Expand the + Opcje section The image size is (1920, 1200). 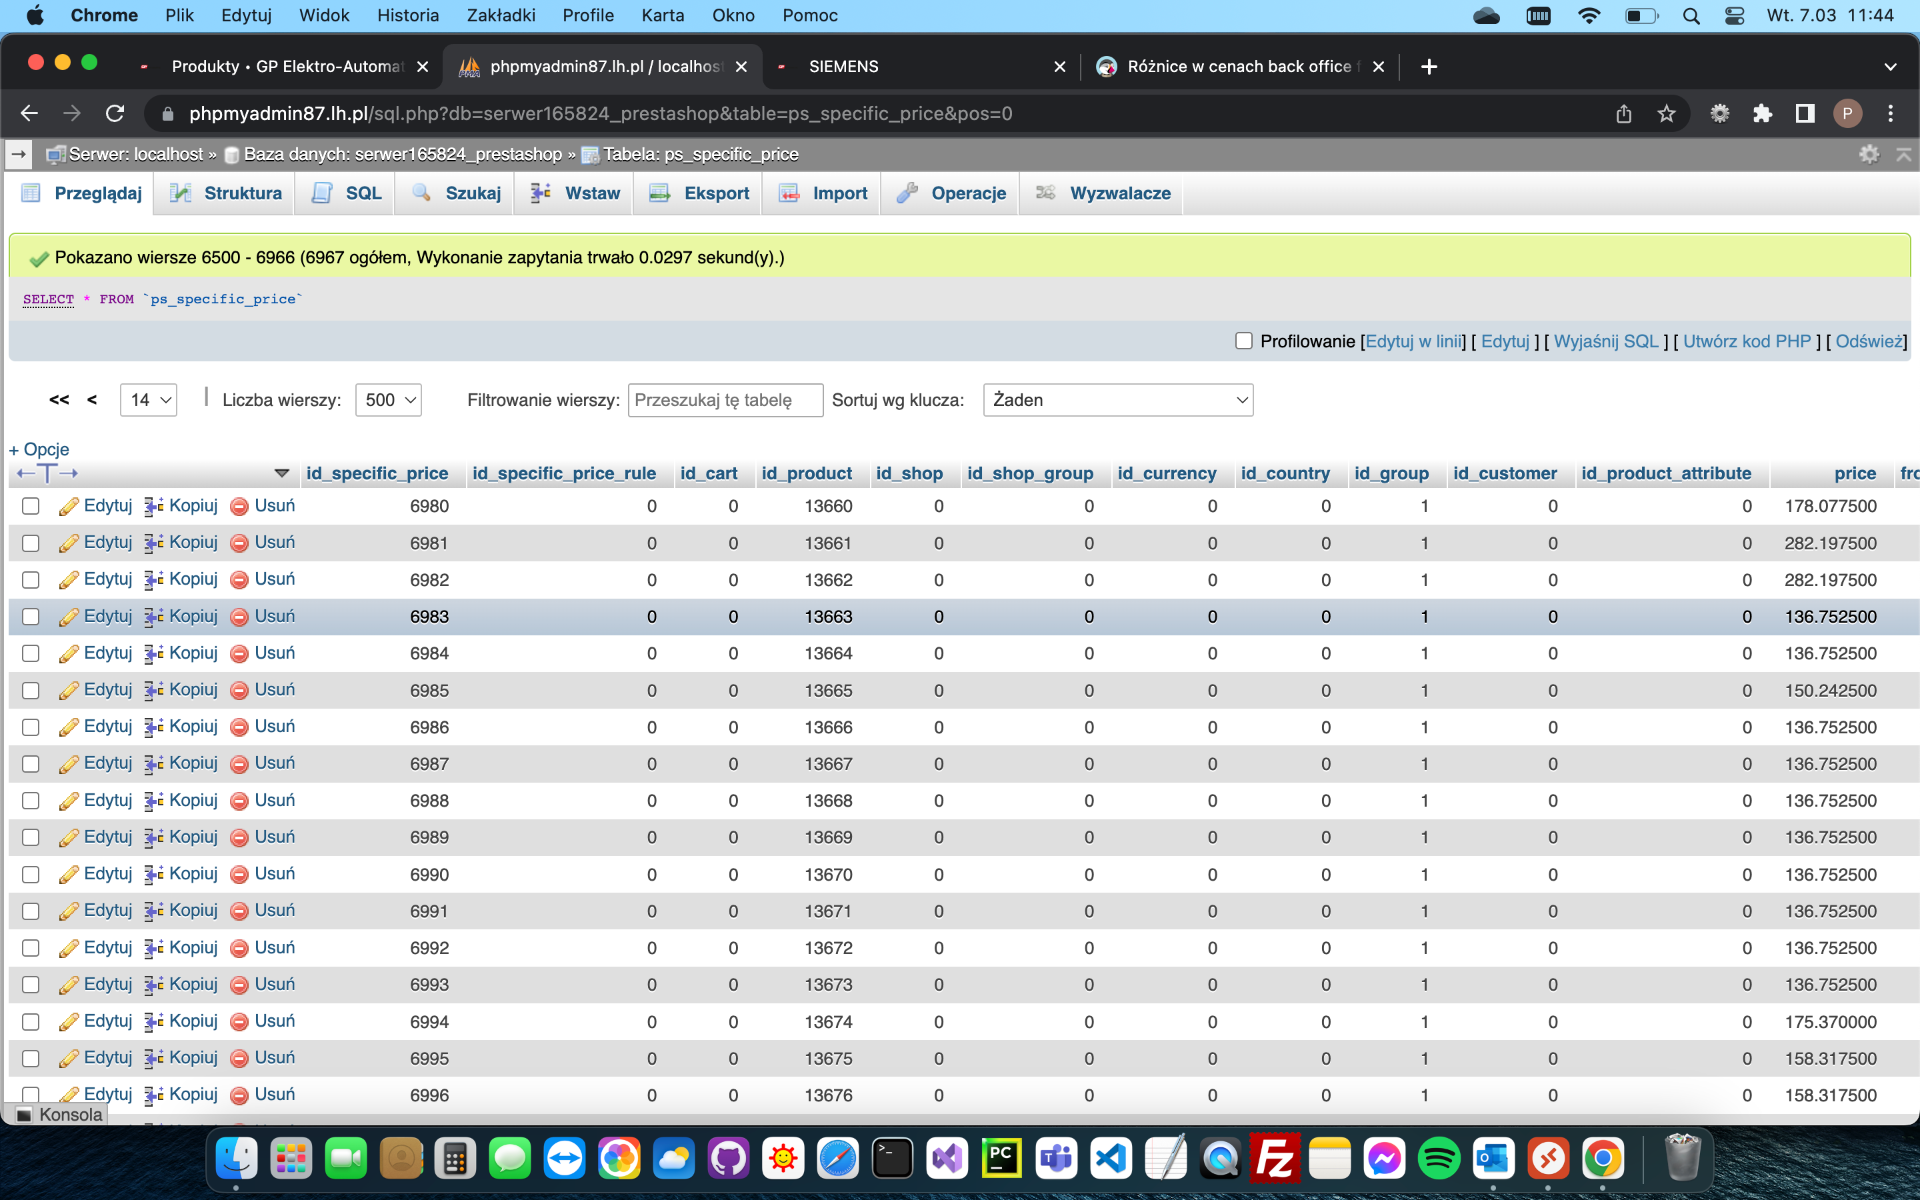tap(39, 449)
